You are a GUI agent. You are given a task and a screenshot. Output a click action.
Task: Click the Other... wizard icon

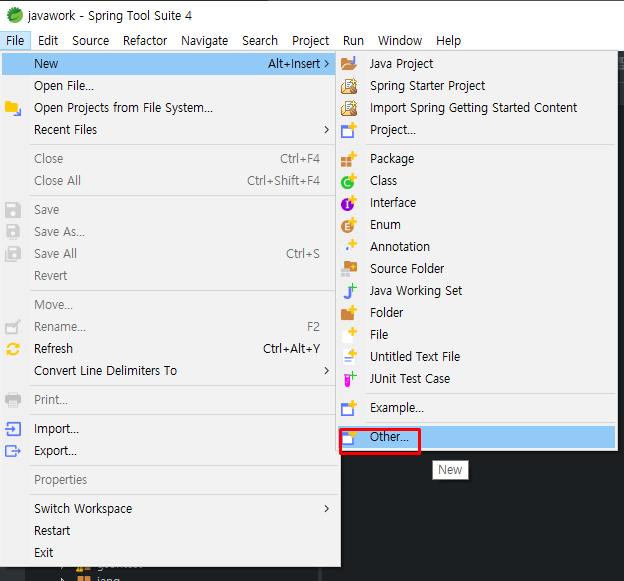(349, 437)
